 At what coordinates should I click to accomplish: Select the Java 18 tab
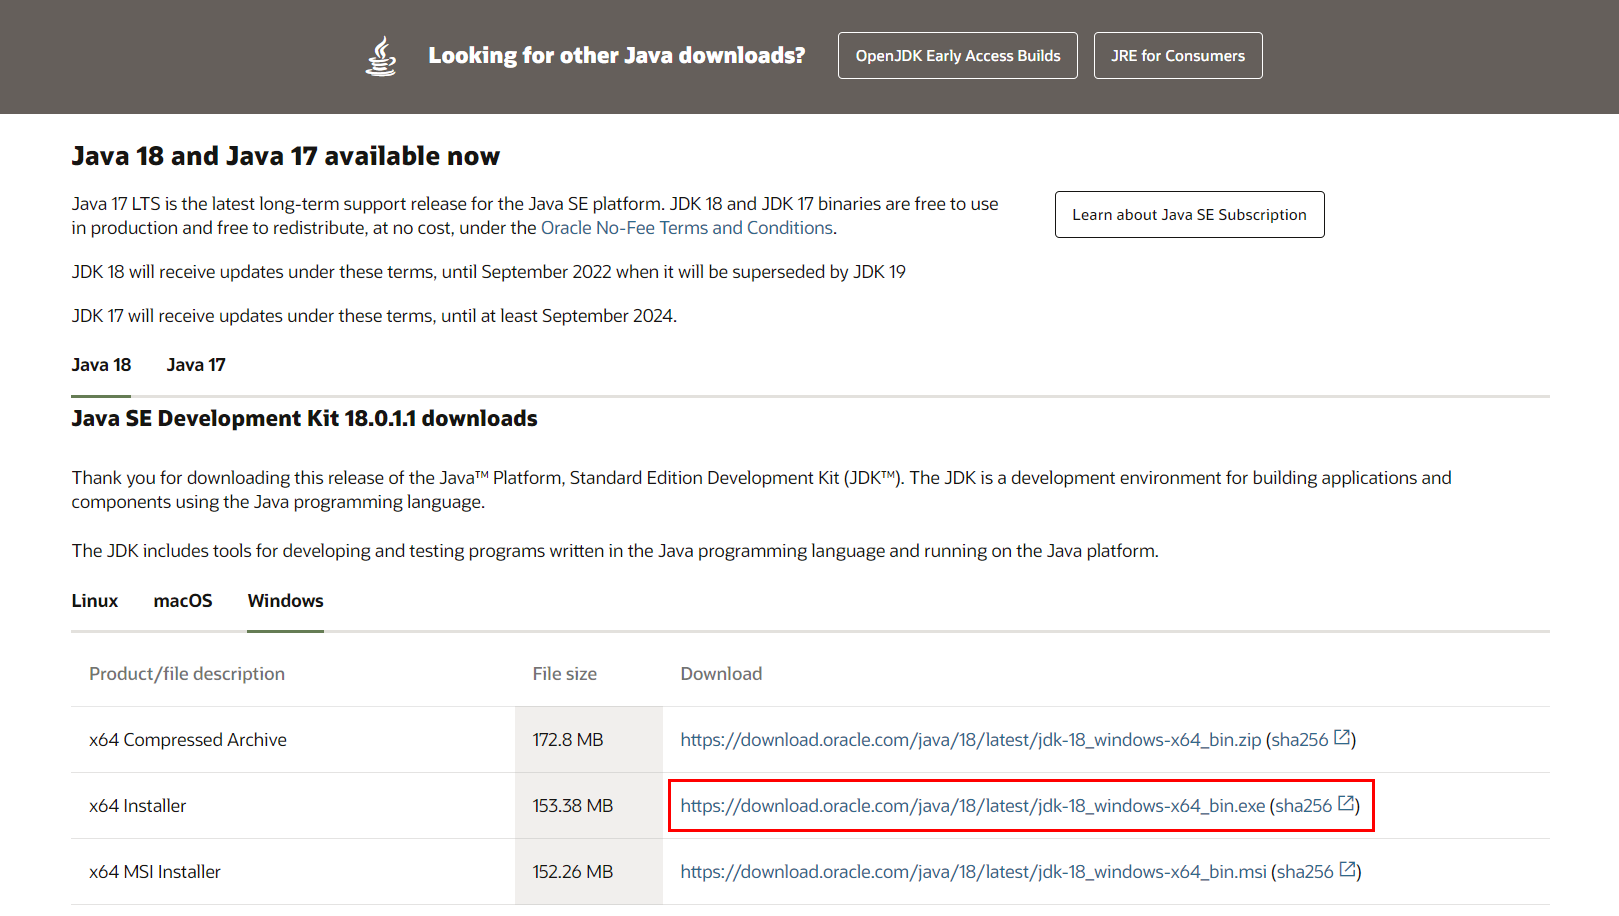tap(100, 364)
